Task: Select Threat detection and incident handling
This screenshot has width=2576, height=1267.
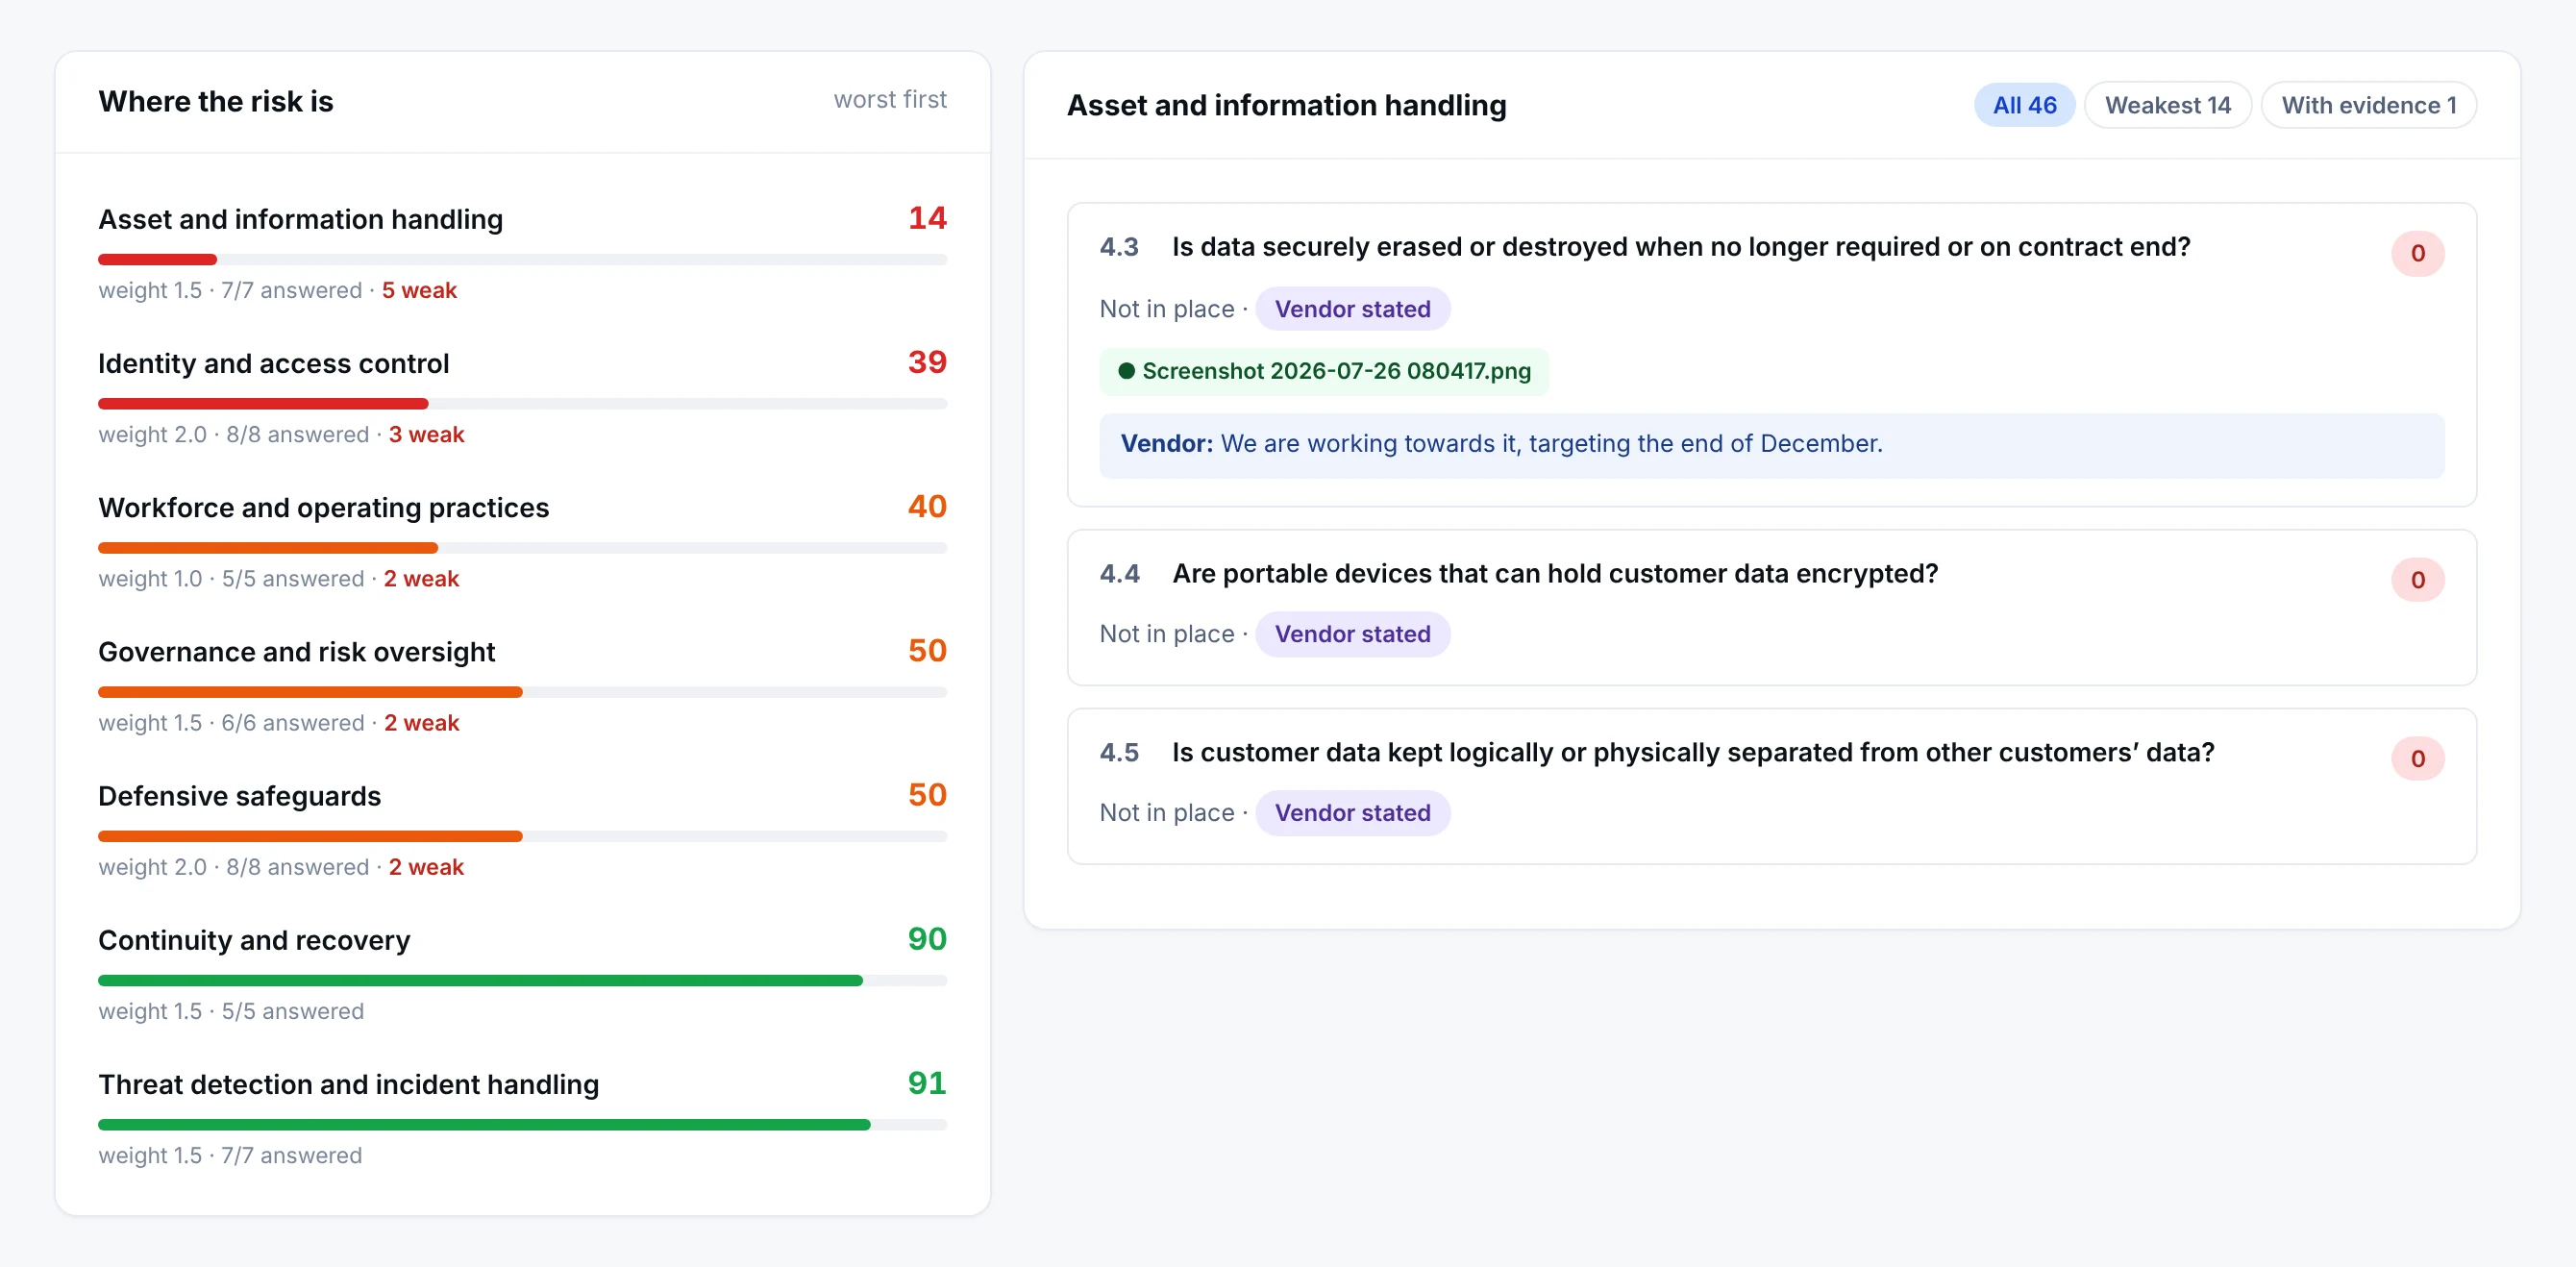Action: click(522, 1116)
